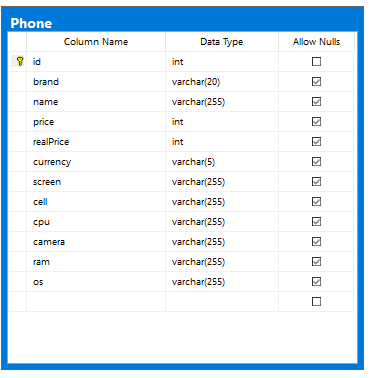371x378 pixels.
Task: Click the camera column name cell
Action: [96, 242]
